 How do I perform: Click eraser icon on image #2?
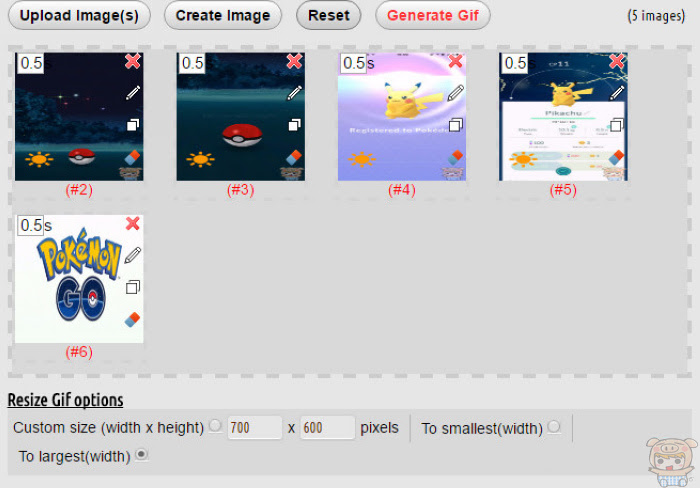point(133,158)
